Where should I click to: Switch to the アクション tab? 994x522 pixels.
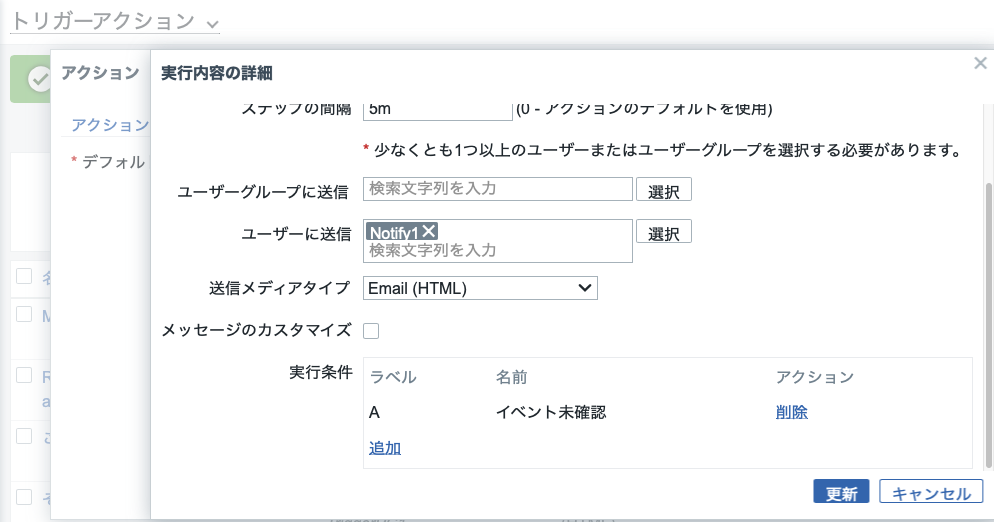(110, 124)
